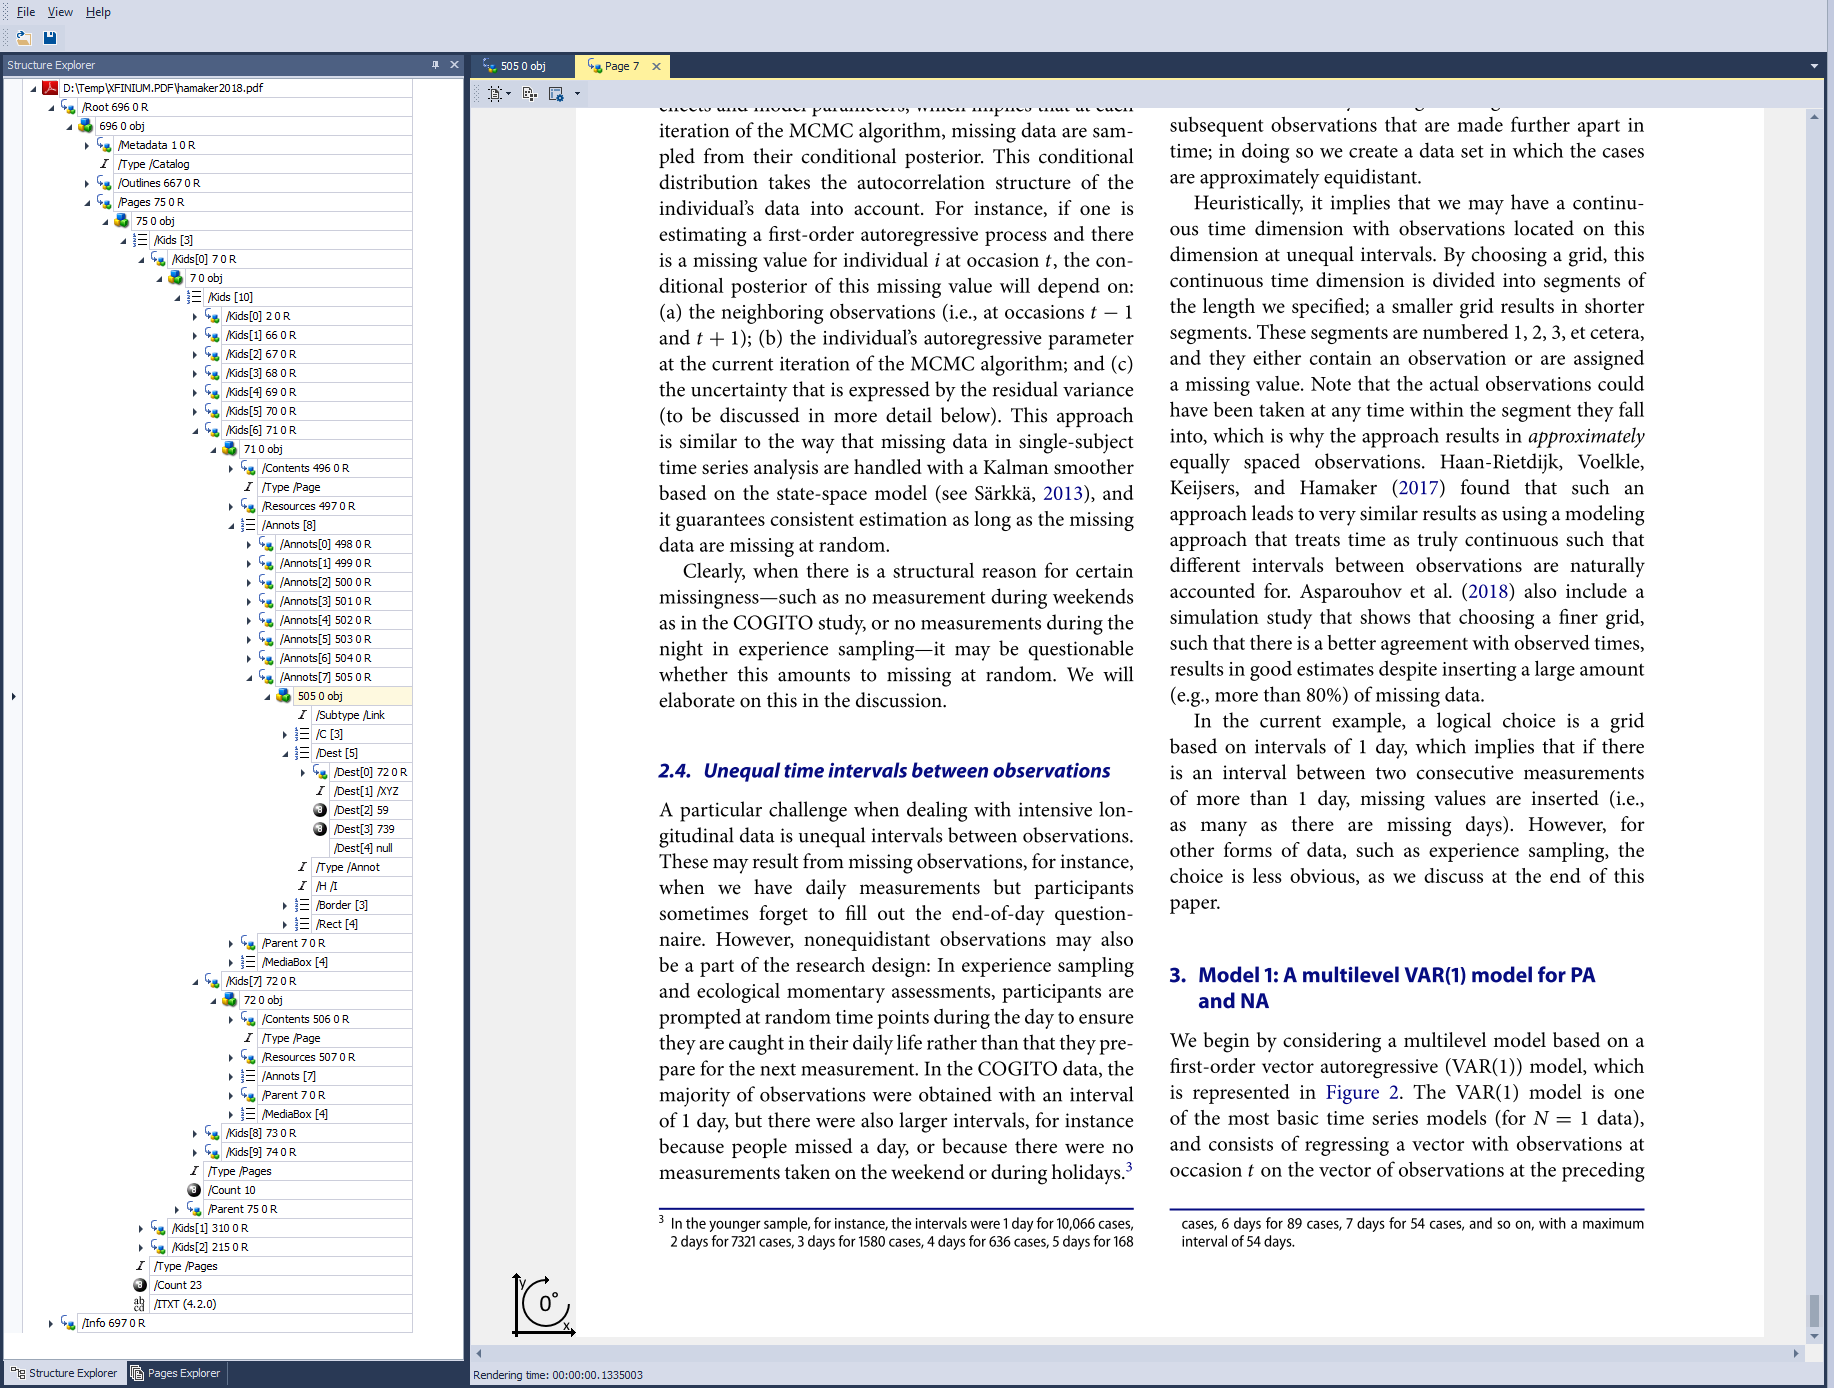The width and height of the screenshot is (1834, 1389).
Task: Switch to the Pages Explorer tab
Action: tap(176, 1373)
